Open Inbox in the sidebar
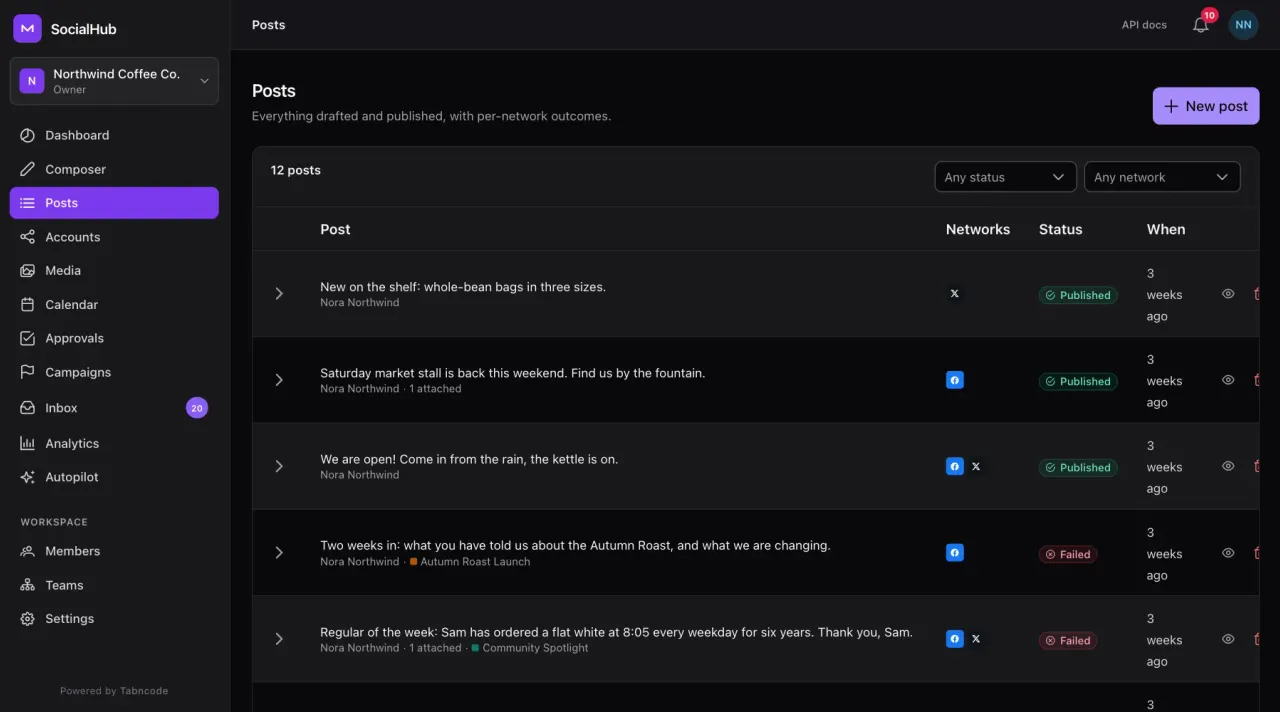The image size is (1280, 712). tap(114, 407)
